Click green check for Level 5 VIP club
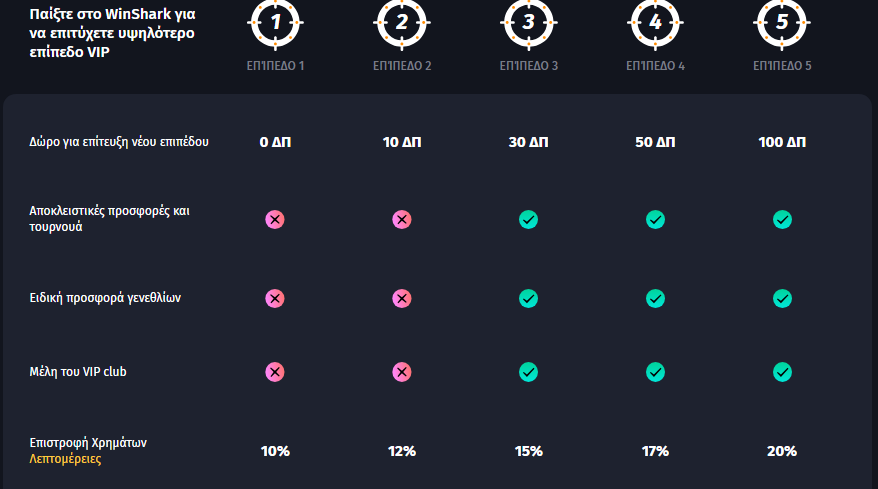The height and width of the screenshot is (489, 878). (782, 372)
